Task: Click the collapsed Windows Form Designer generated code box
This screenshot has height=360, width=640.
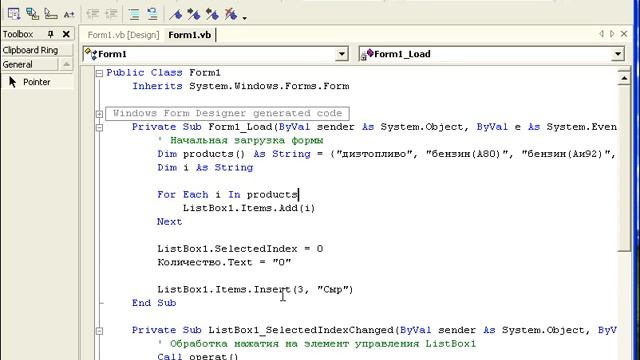Action: (227, 113)
